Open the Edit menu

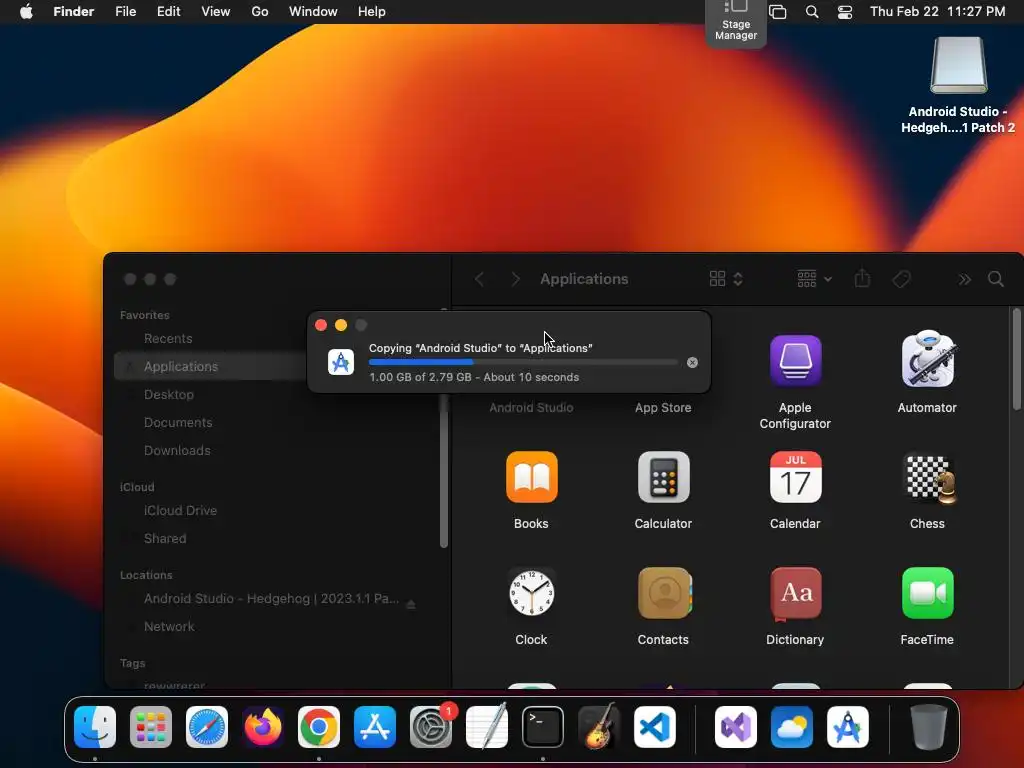pyautogui.click(x=168, y=12)
